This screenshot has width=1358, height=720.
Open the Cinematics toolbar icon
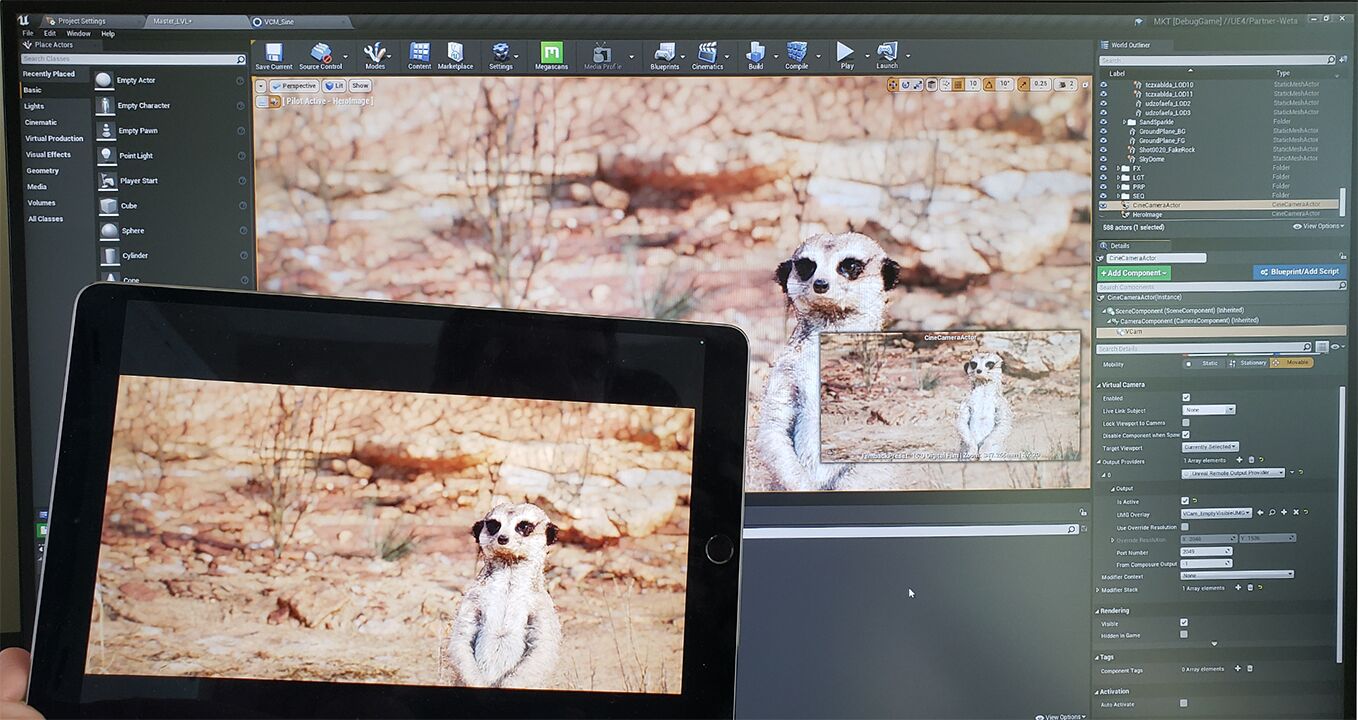pyautogui.click(x=707, y=54)
